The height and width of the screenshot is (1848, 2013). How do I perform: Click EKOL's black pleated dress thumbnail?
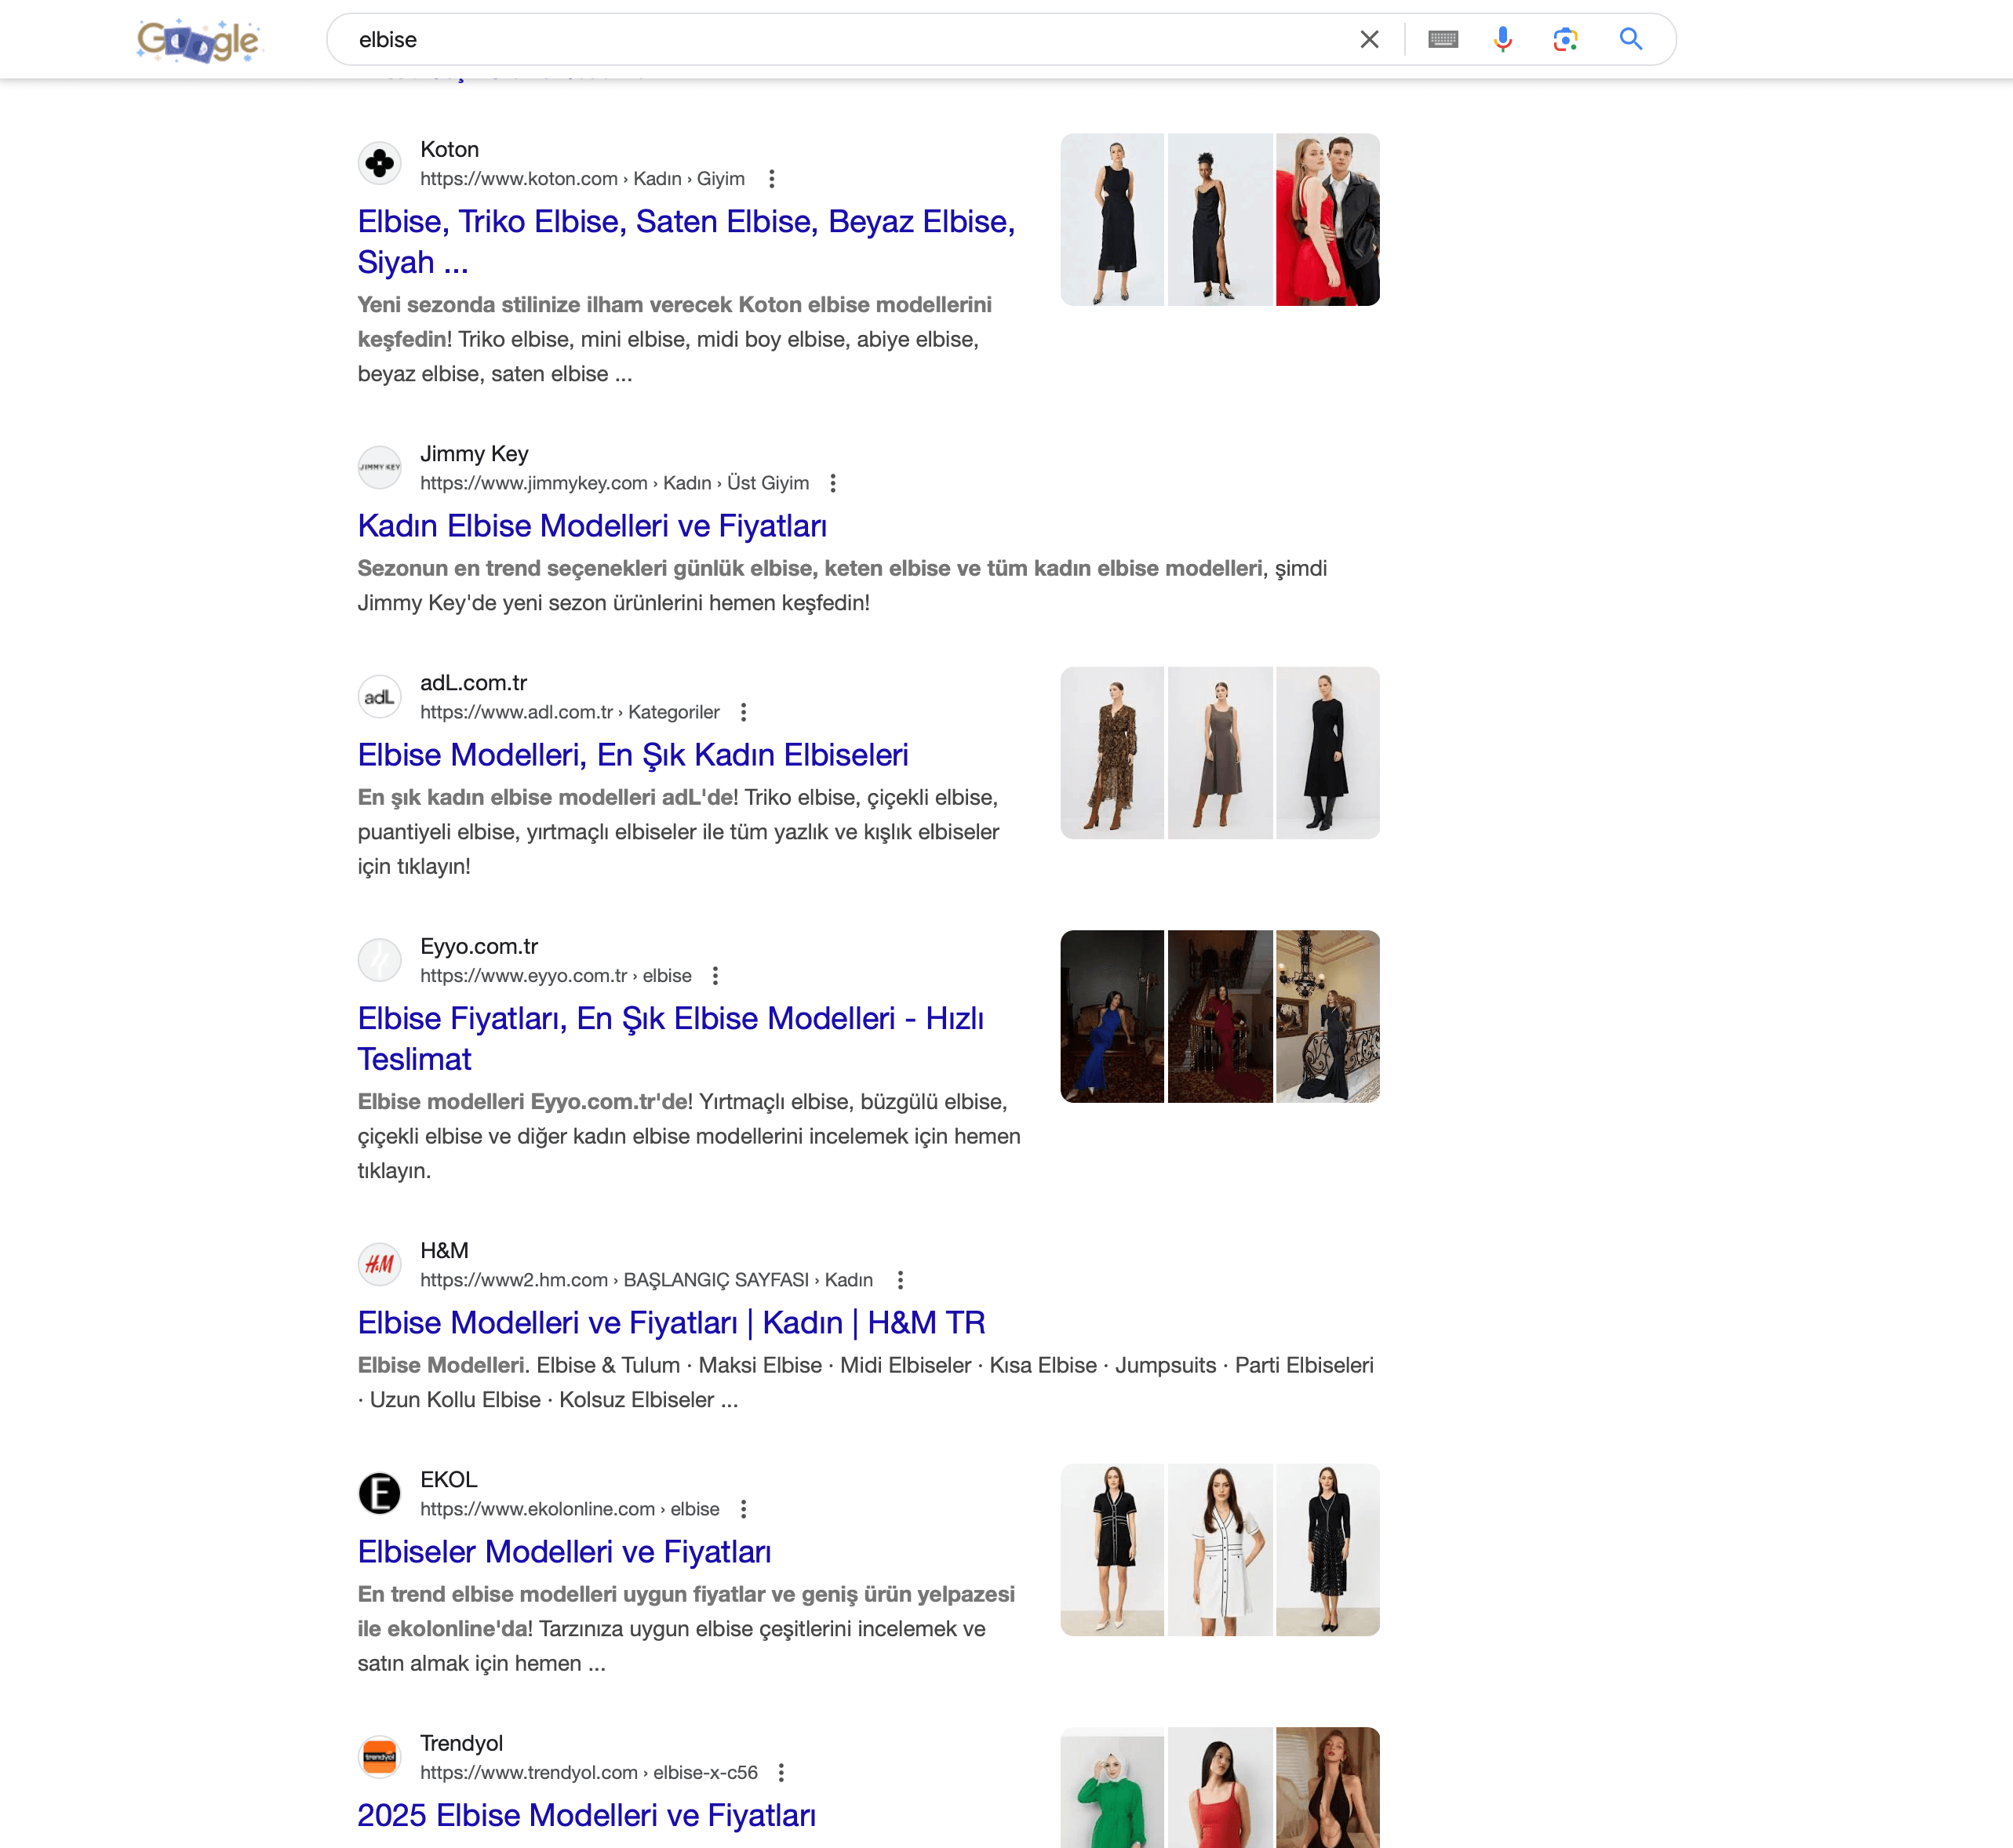[1328, 1550]
